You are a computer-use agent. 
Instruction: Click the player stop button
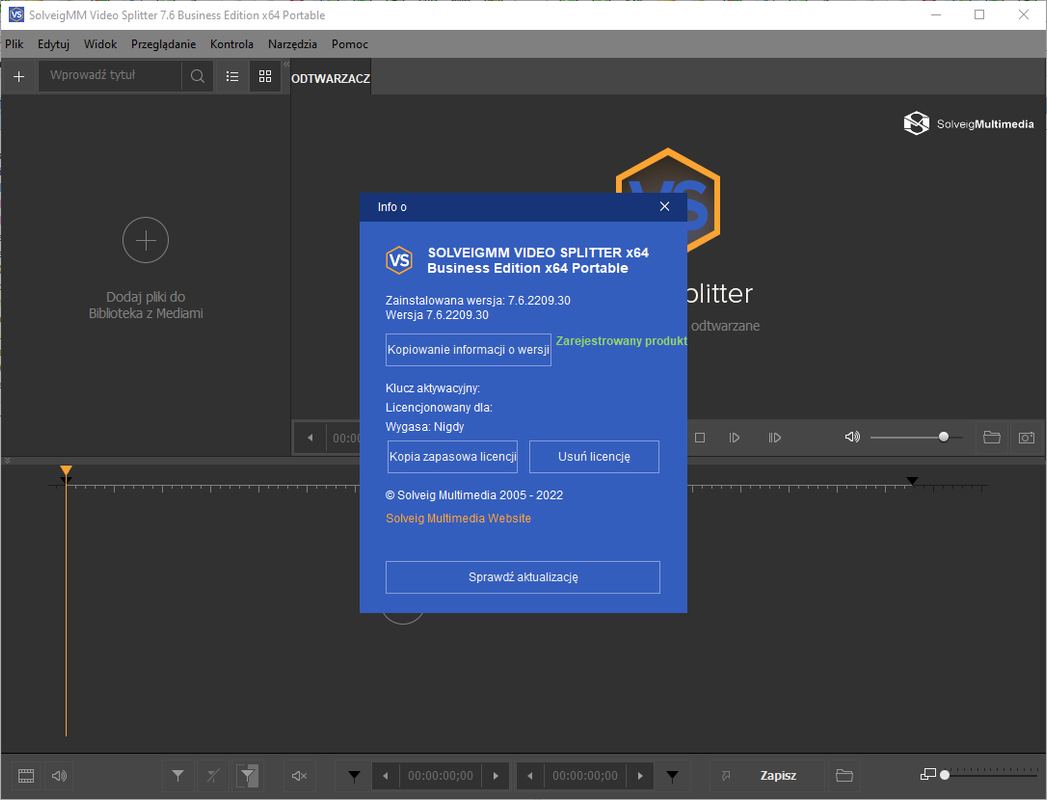pyautogui.click(x=700, y=438)
